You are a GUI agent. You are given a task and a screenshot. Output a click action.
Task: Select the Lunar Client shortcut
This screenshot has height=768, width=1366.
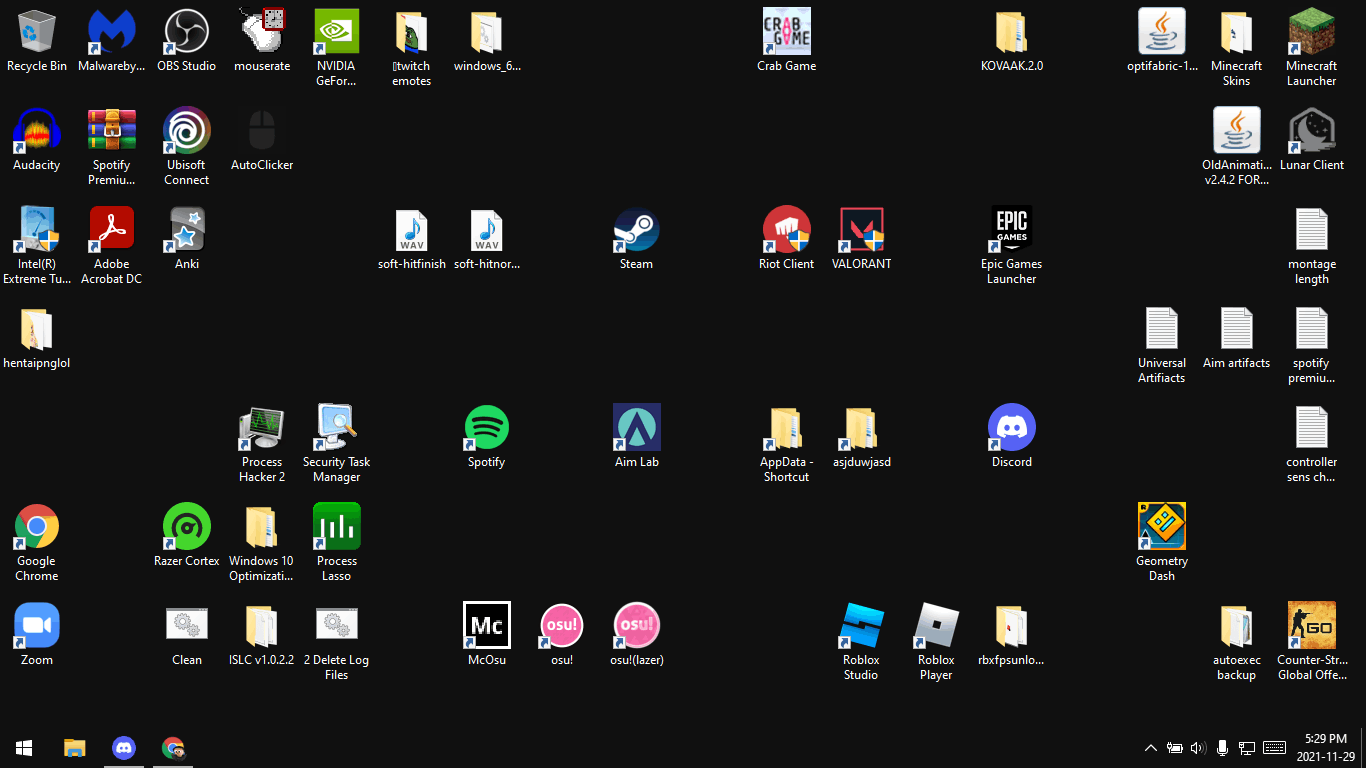point(1312,131)
